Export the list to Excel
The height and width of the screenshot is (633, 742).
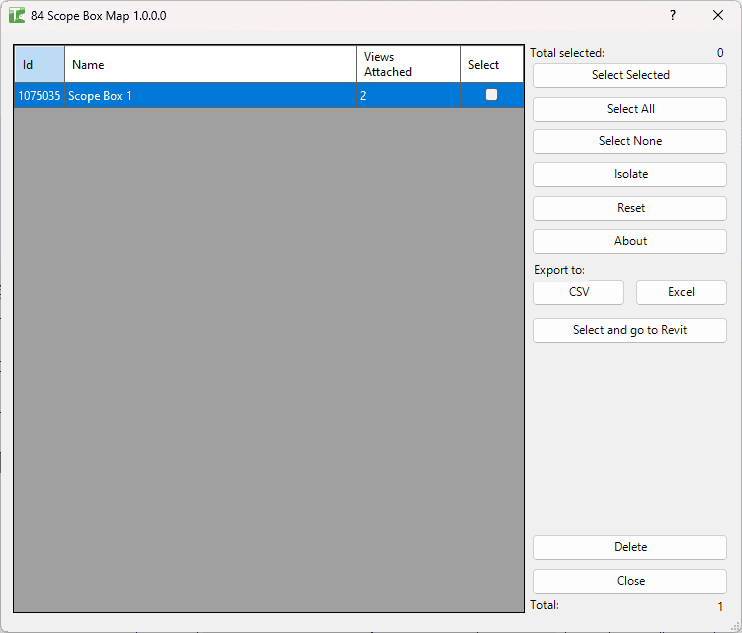click(681, 292)
